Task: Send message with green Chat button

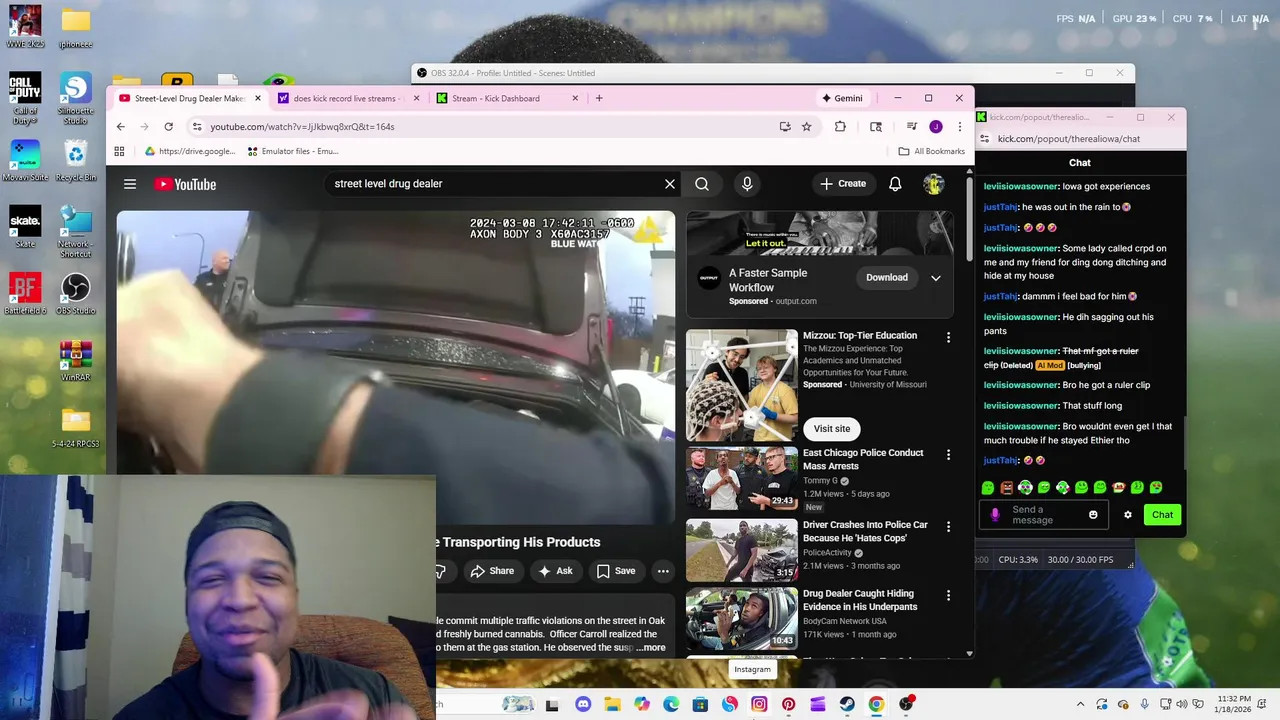Action: 1162,515
